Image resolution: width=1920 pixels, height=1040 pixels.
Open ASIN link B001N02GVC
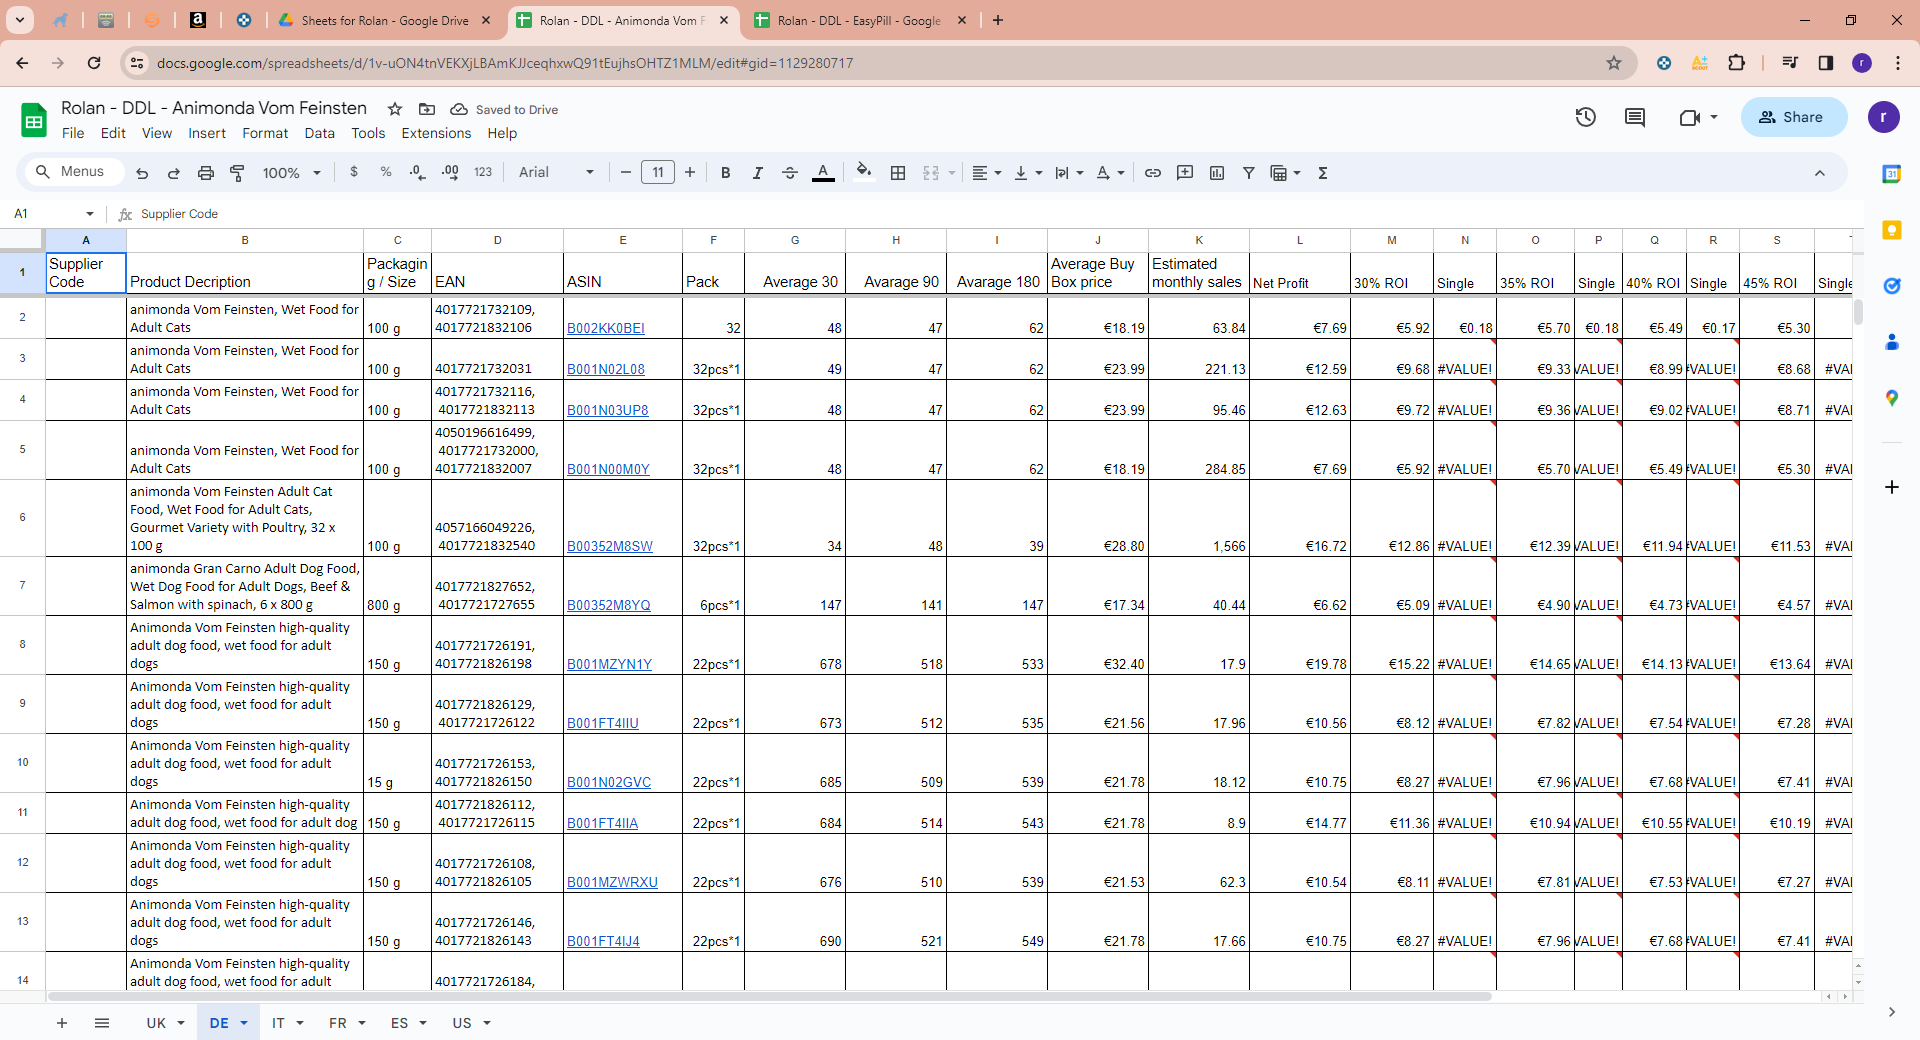click(x=609, y=782)
